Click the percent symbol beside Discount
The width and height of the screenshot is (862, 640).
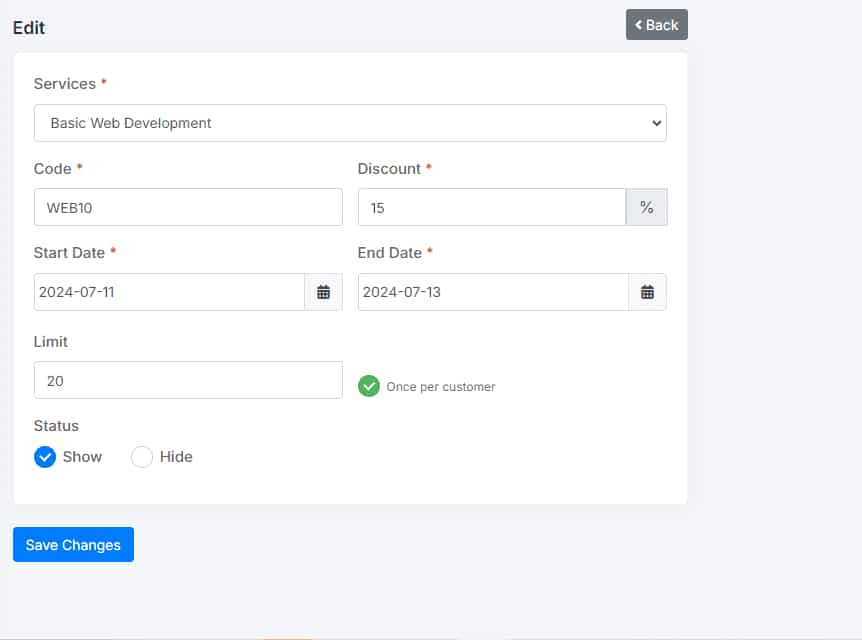coord(646,208)
